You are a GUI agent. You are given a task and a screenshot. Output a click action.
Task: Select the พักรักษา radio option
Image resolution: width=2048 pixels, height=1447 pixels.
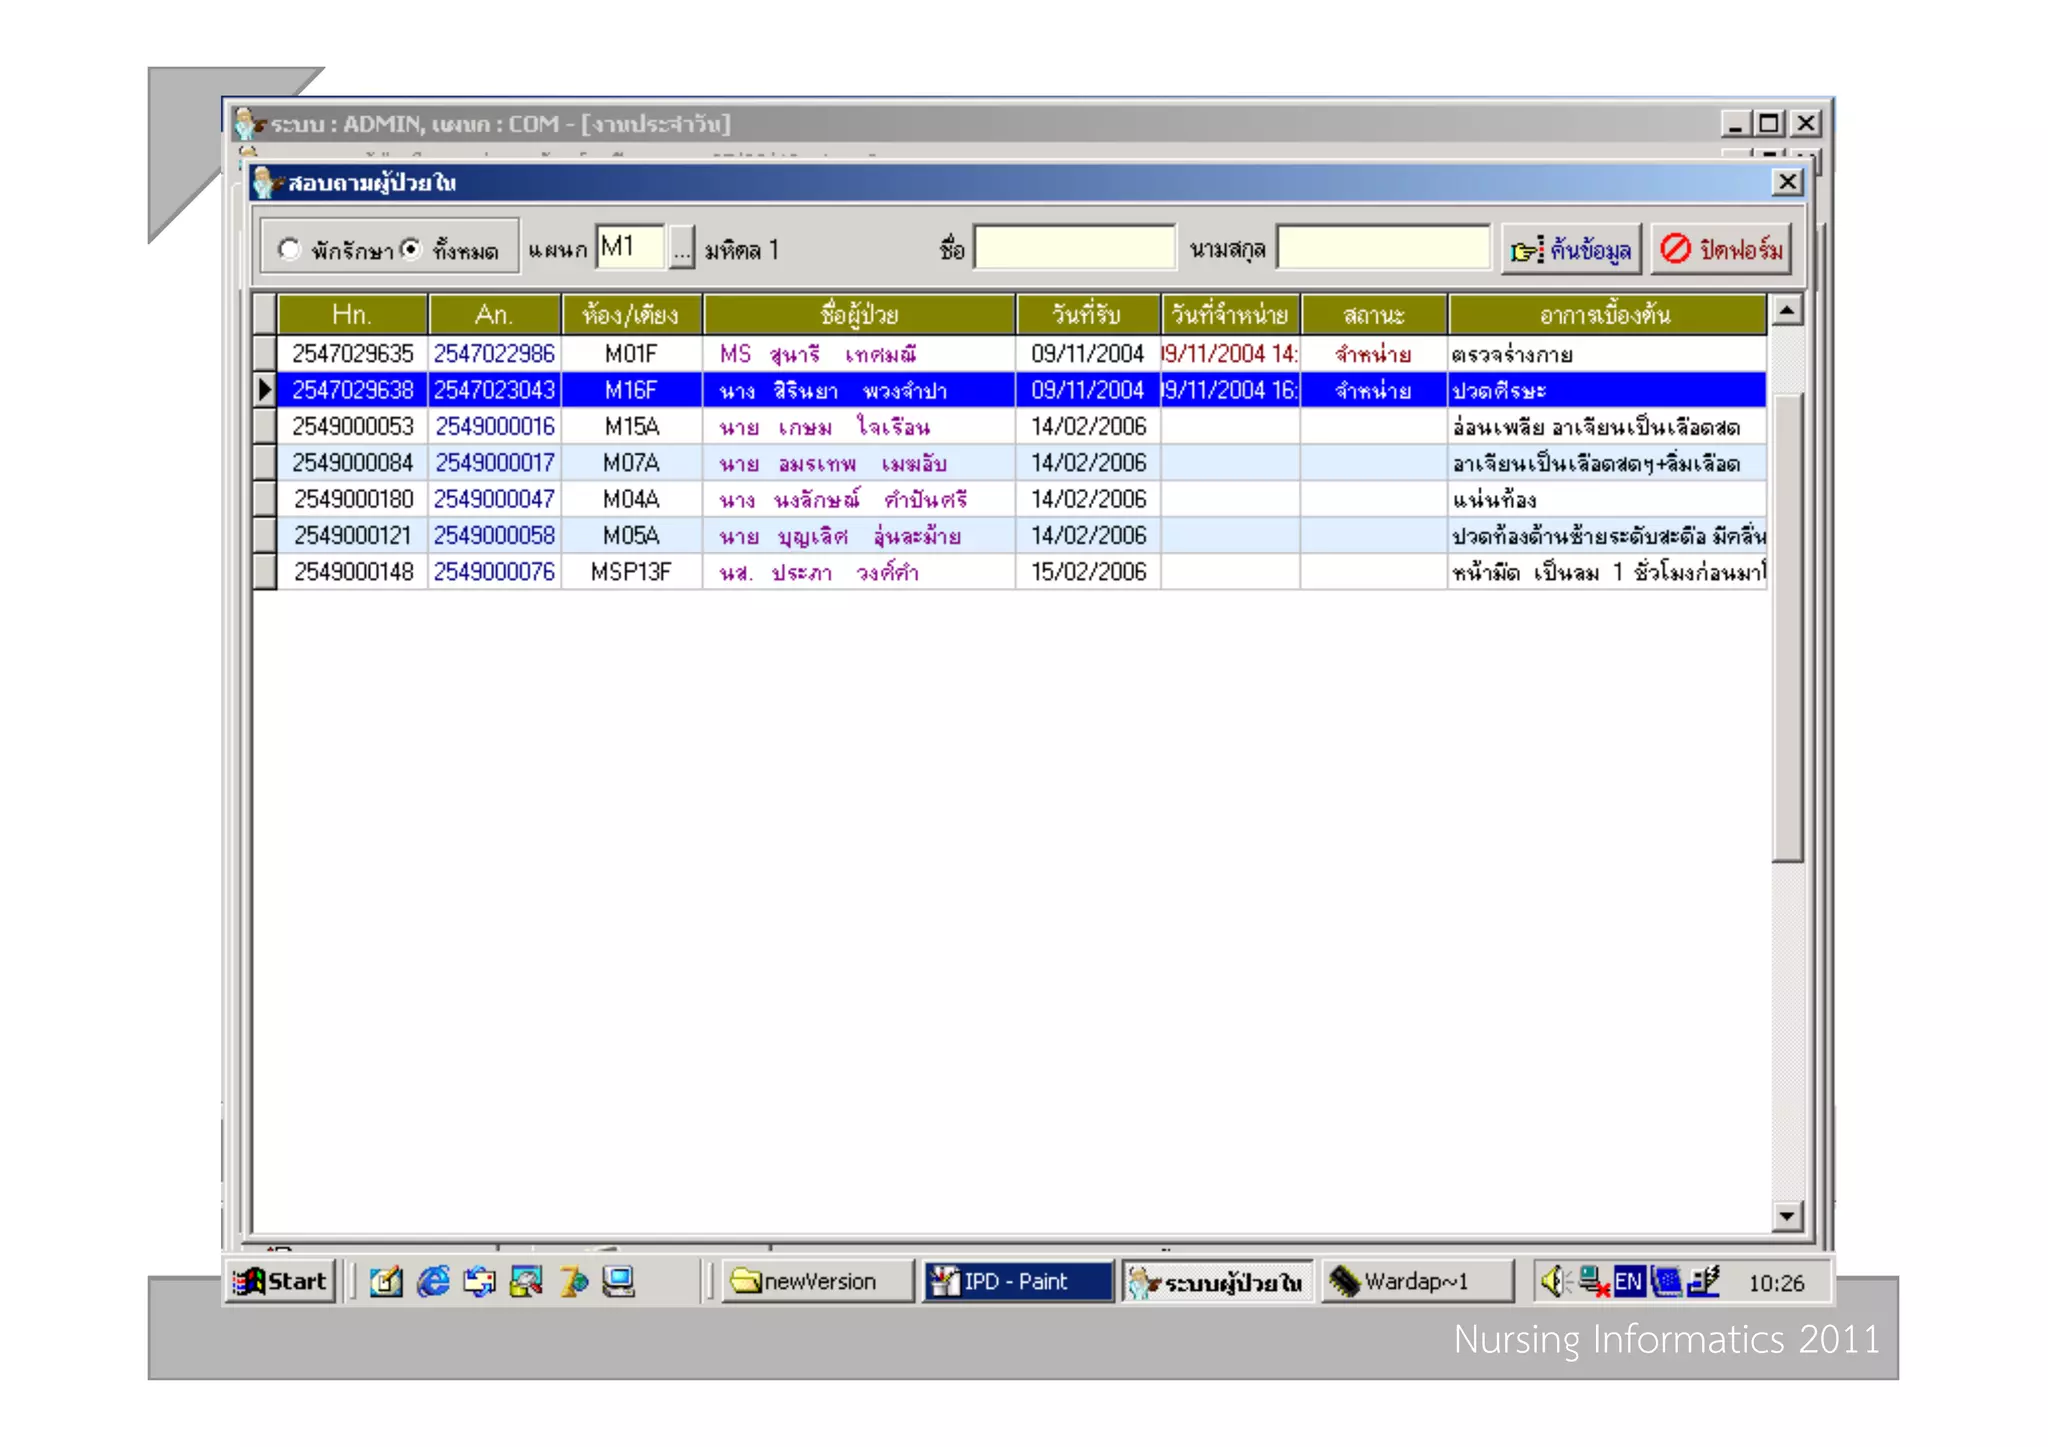pyautogui.click(x=290, y=249)
